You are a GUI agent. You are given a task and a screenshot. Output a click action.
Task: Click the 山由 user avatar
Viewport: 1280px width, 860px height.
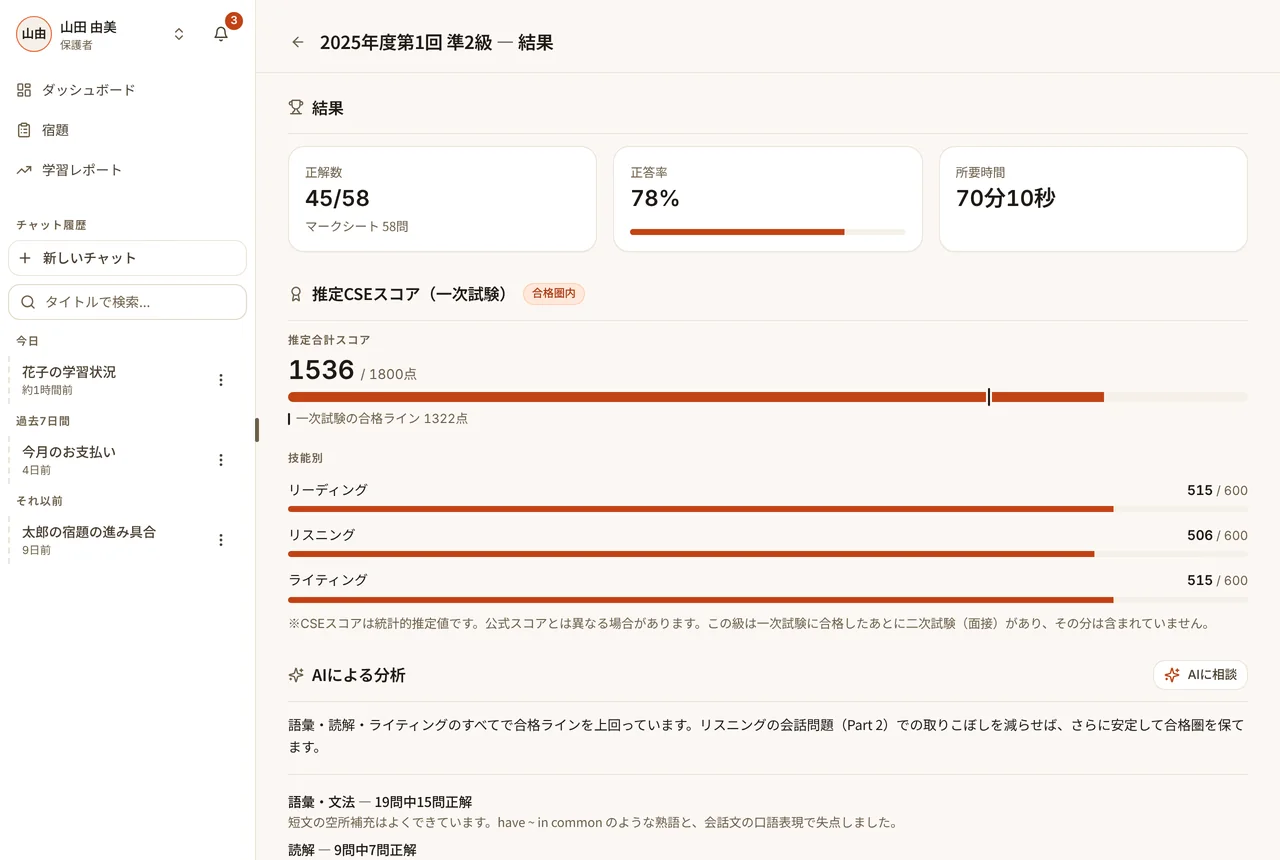34,34
